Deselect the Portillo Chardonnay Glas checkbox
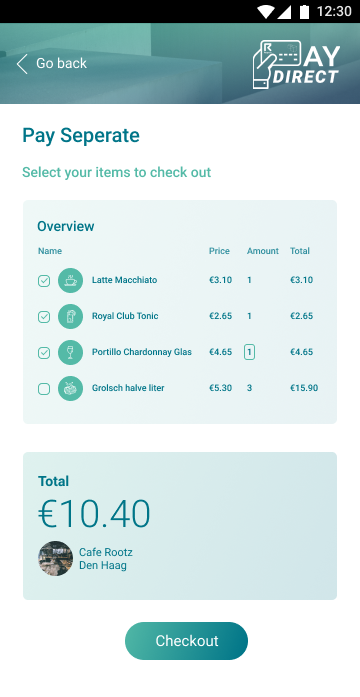360x697 pixels. click(x=44, y=353)
